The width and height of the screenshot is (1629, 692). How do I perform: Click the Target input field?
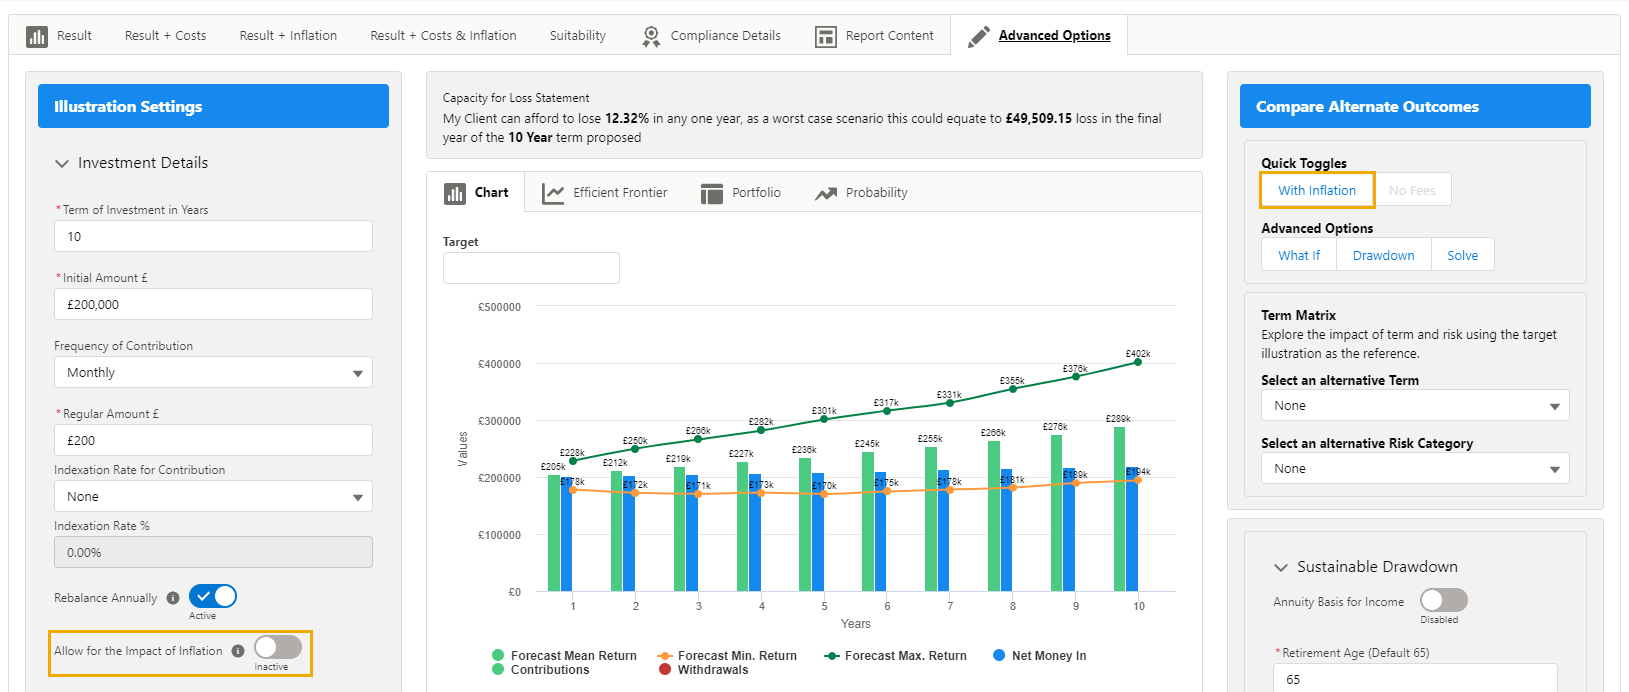[x=531, y=268]
